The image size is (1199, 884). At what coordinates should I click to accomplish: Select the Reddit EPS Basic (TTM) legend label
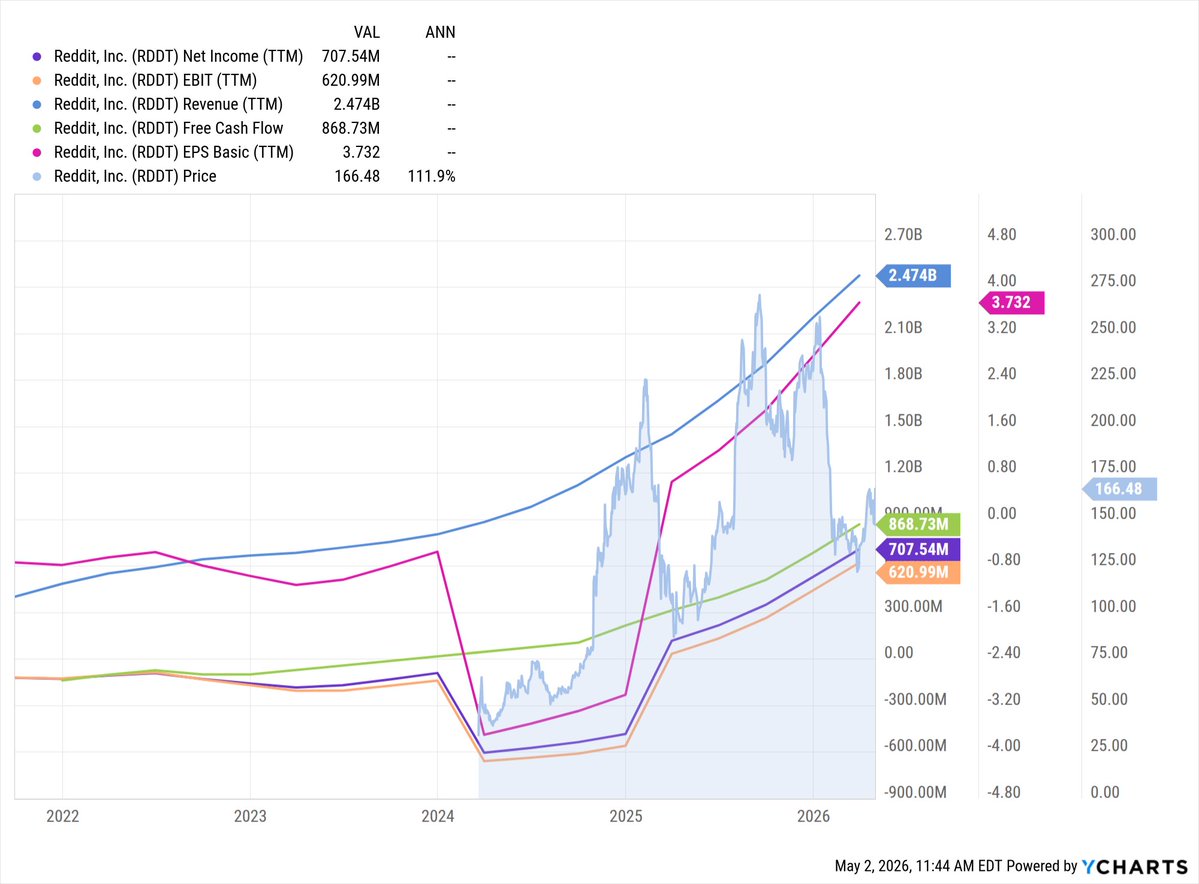174,152
